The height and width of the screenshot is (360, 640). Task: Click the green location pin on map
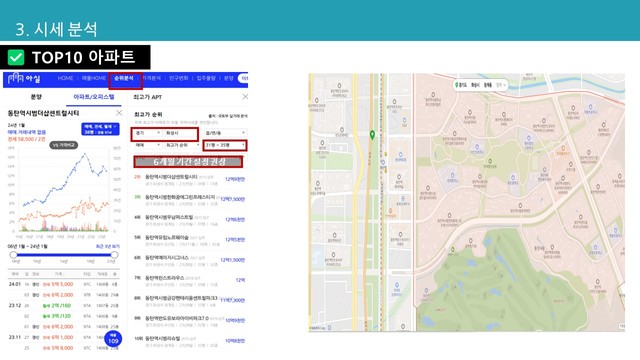coord(372,135)
